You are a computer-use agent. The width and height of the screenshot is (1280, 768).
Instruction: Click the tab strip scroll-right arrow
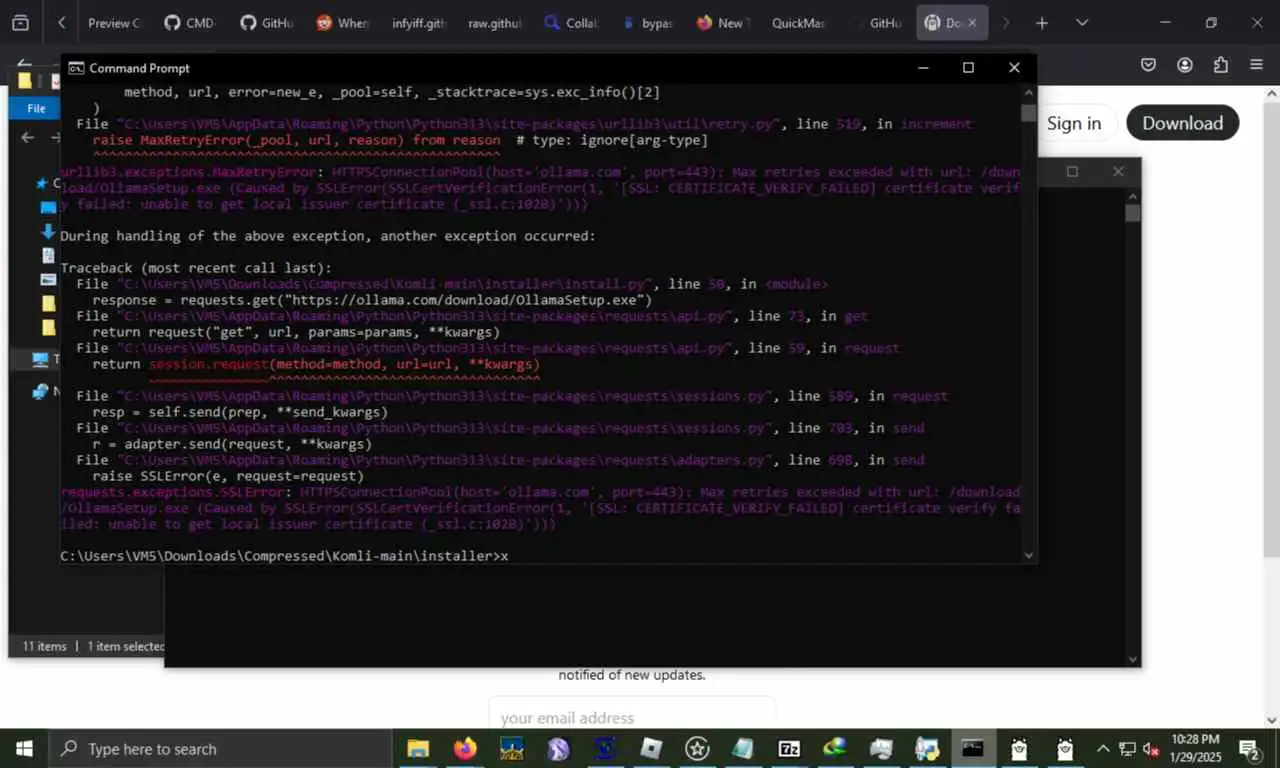tap(1006, 22)
